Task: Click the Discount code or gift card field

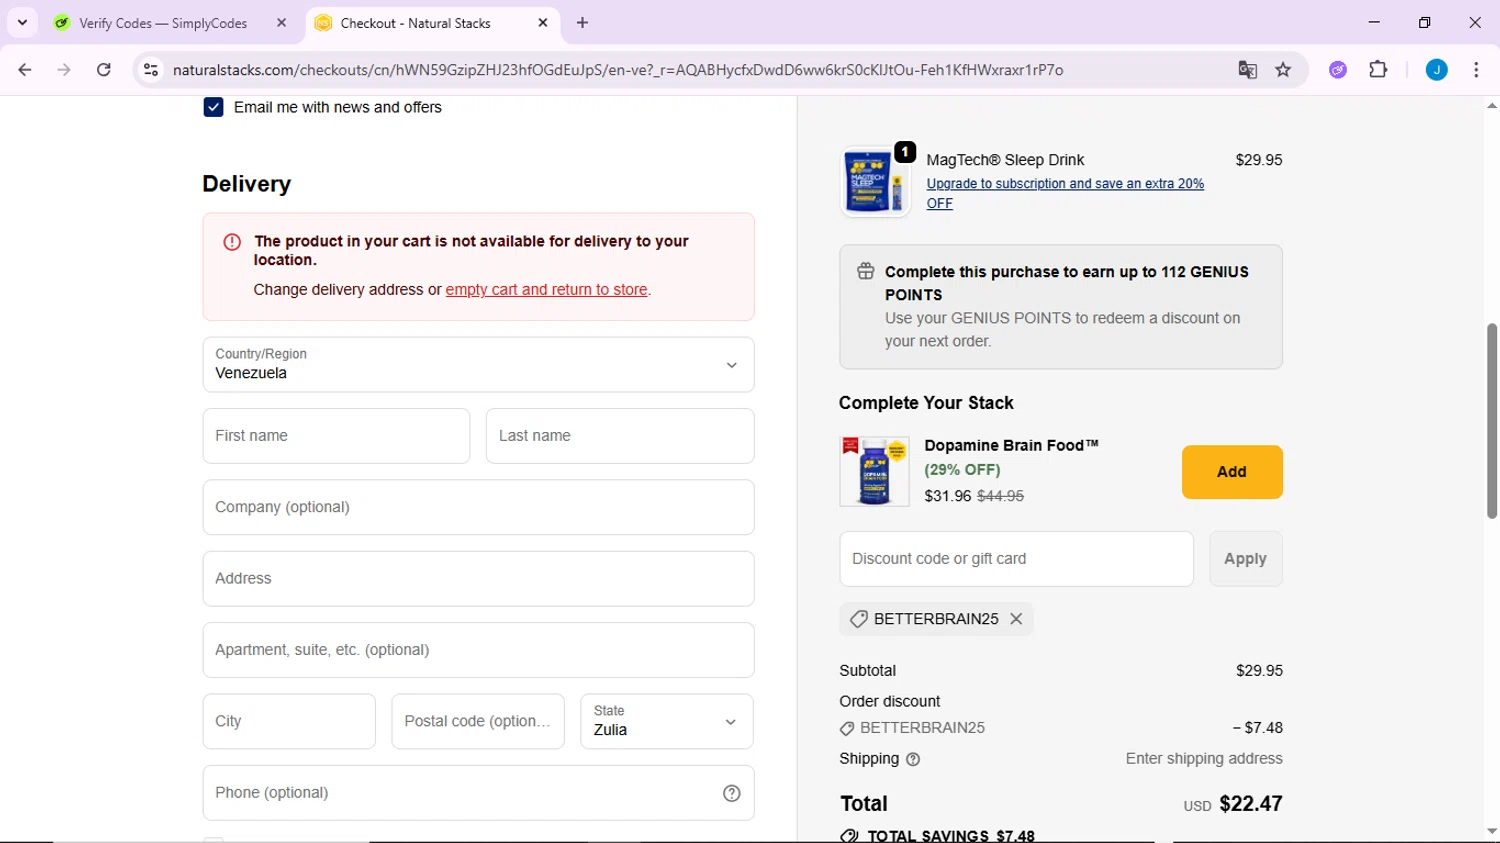Action: pos(1016,559)
